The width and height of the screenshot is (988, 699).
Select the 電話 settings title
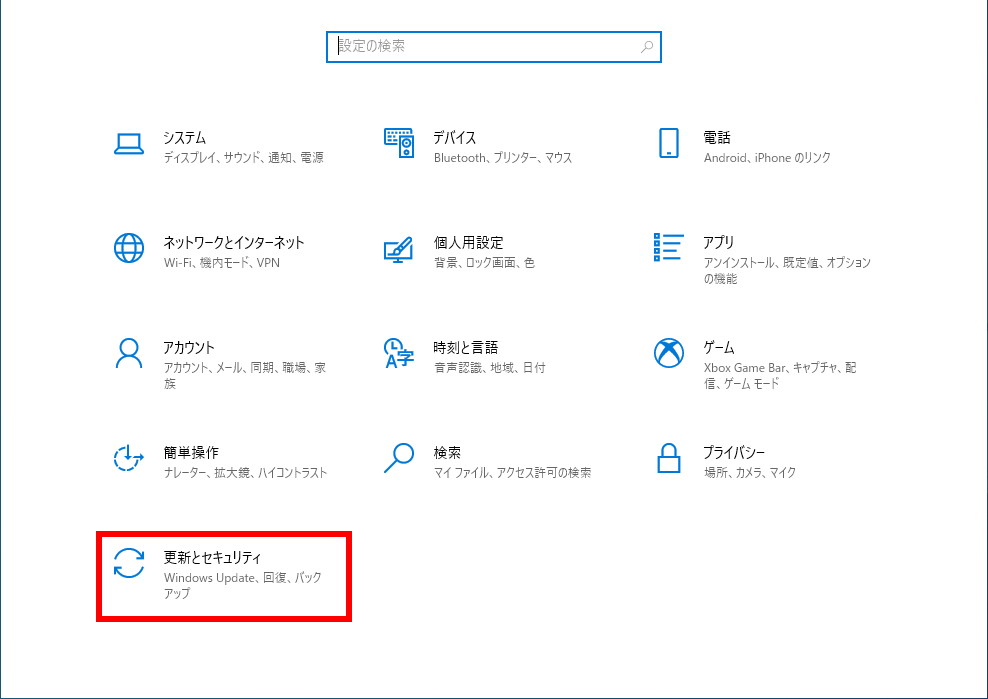pyautogui.click(x=717, y=137)
